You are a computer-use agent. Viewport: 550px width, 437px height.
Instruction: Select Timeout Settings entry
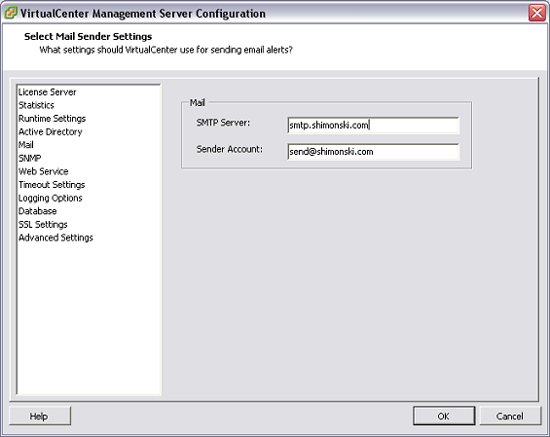point(52,185)
